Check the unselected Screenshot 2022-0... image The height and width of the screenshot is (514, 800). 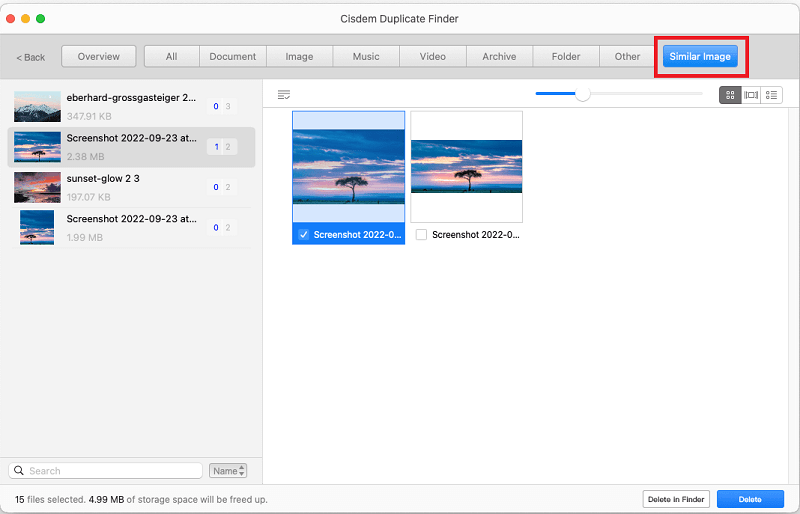point(421,234)
